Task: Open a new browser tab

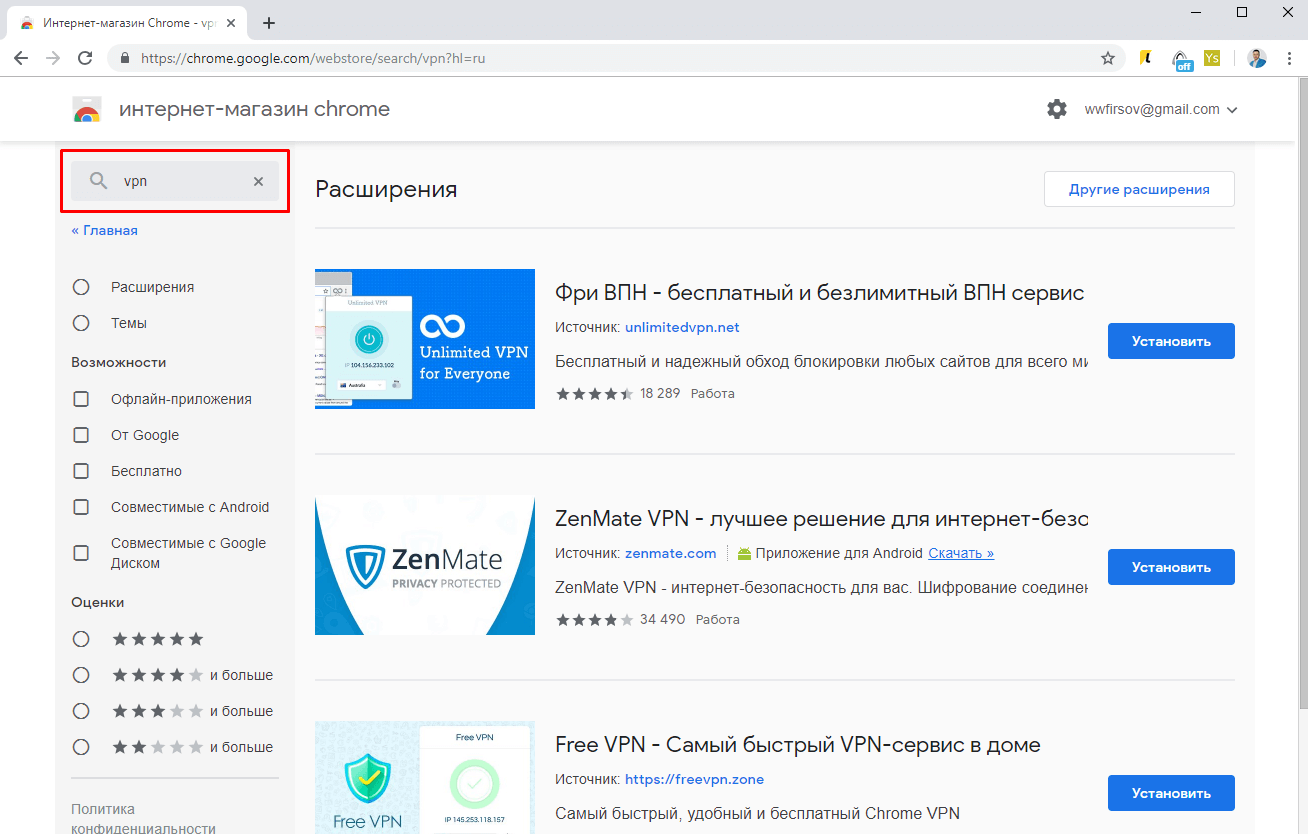Action: pyautogui.click(x=268, y=22)
